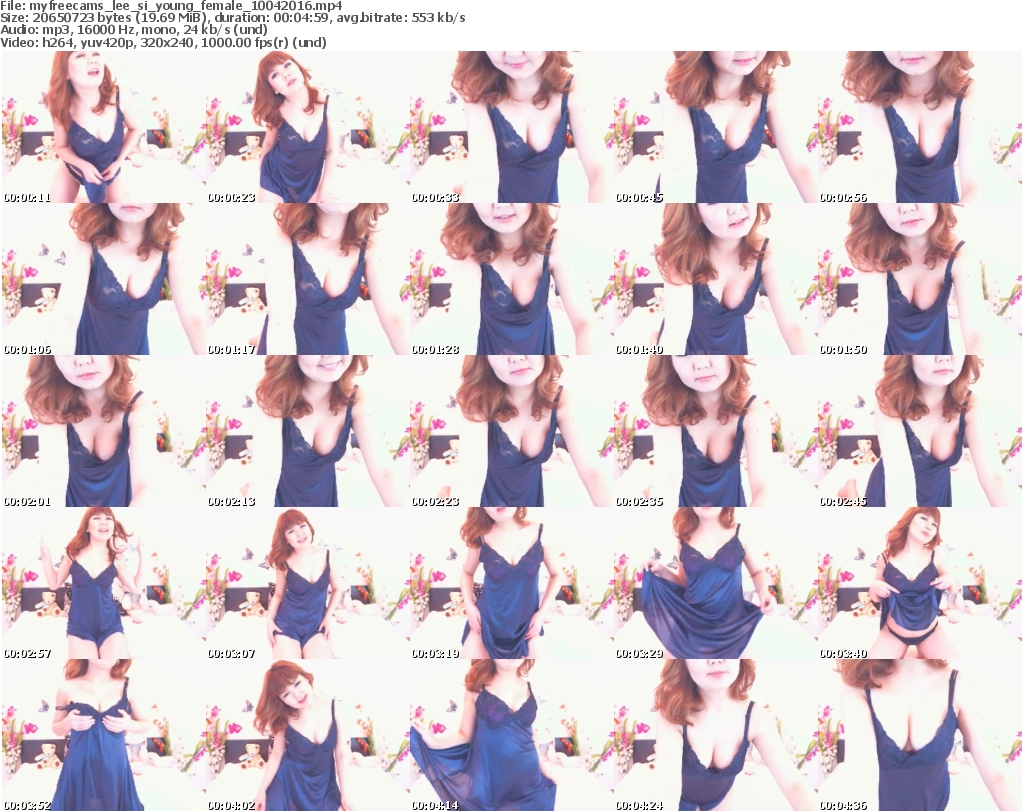Select the frame at 00:01:28
Image resolution: width=1024 pixels, height=811 pixels.
coord(511,279)
